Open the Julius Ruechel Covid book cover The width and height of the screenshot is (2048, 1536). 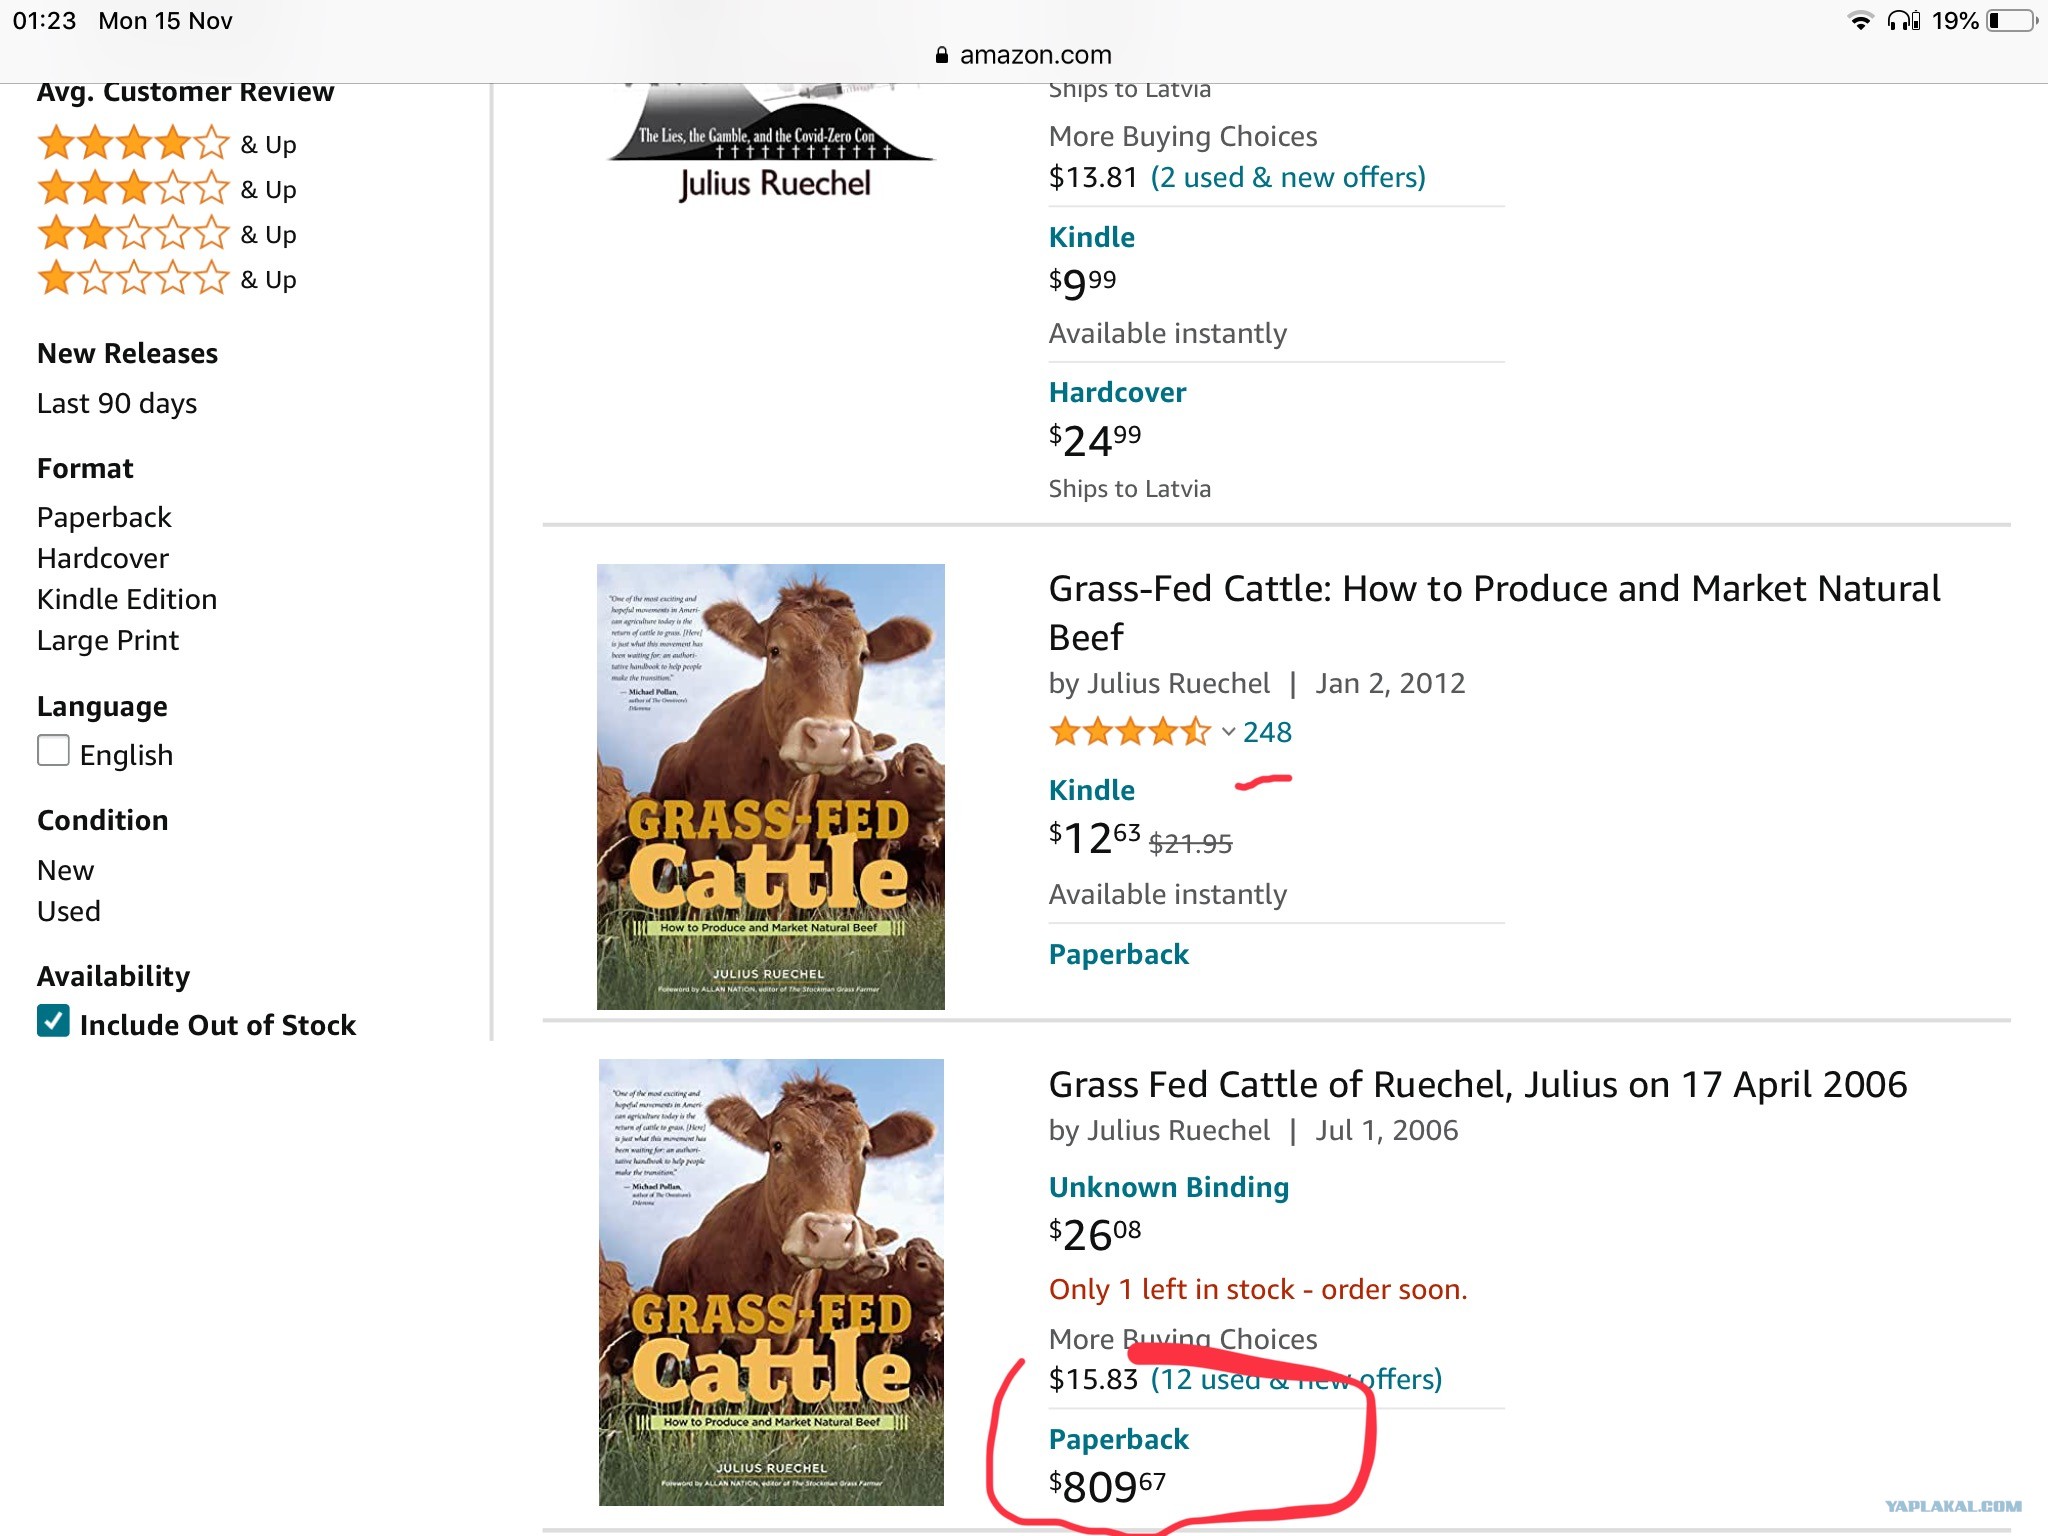coord(771,144)
